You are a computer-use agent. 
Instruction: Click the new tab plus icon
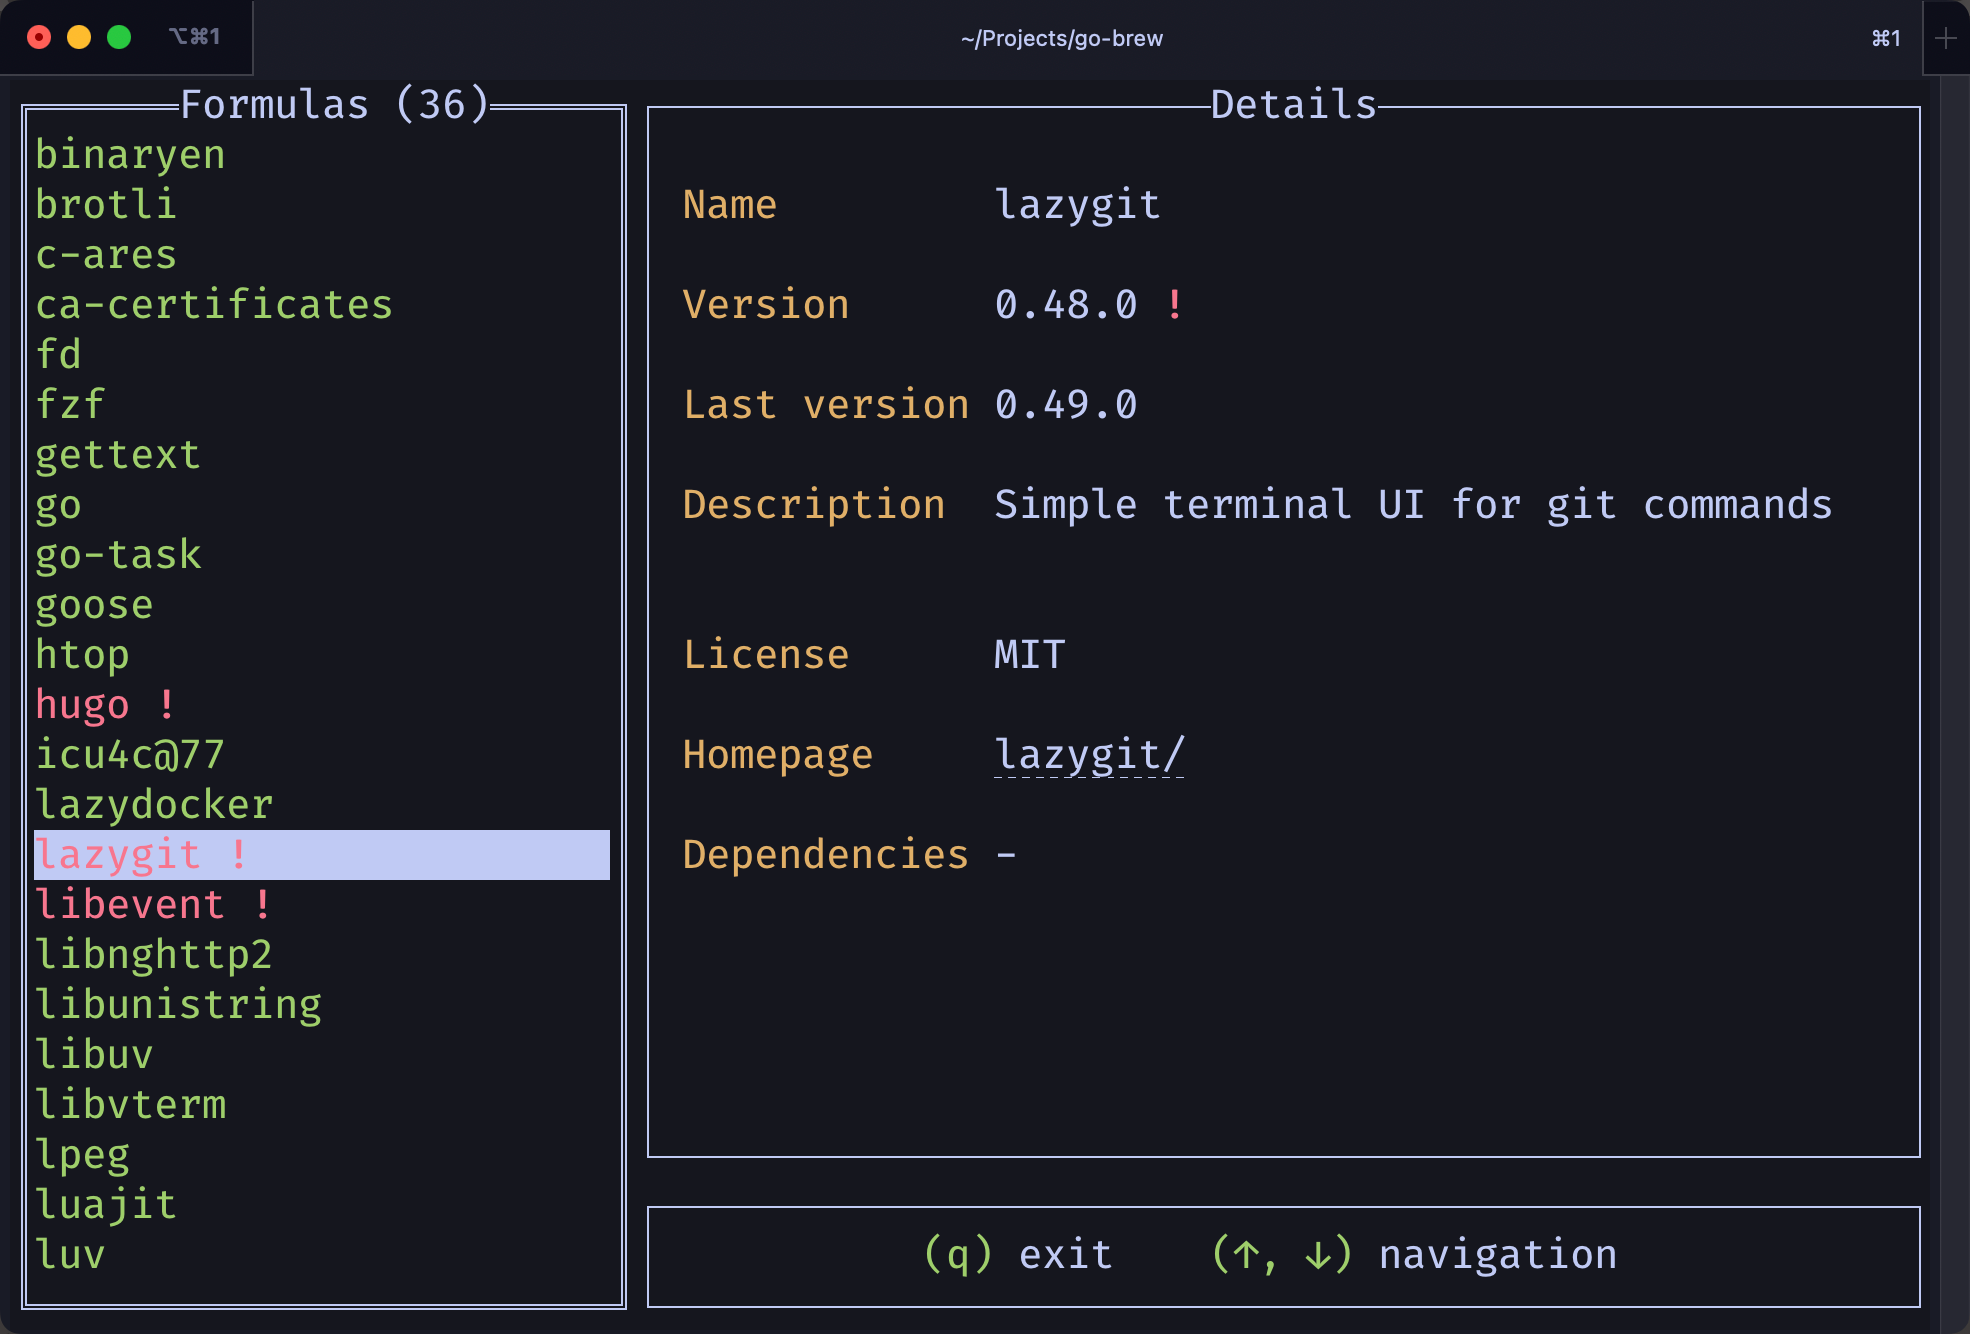pyautogui.click(x=1945, y=38)
